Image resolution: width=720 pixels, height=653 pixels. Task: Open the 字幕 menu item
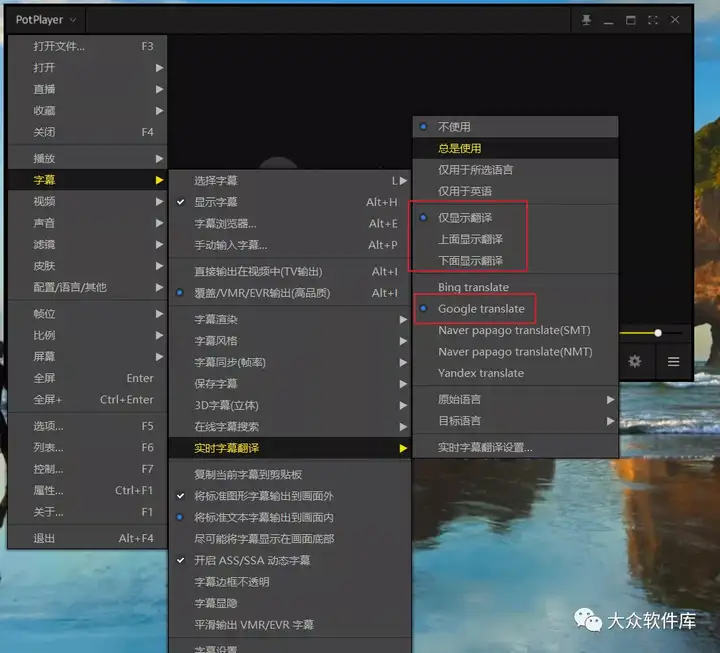[x=87, y=180]
